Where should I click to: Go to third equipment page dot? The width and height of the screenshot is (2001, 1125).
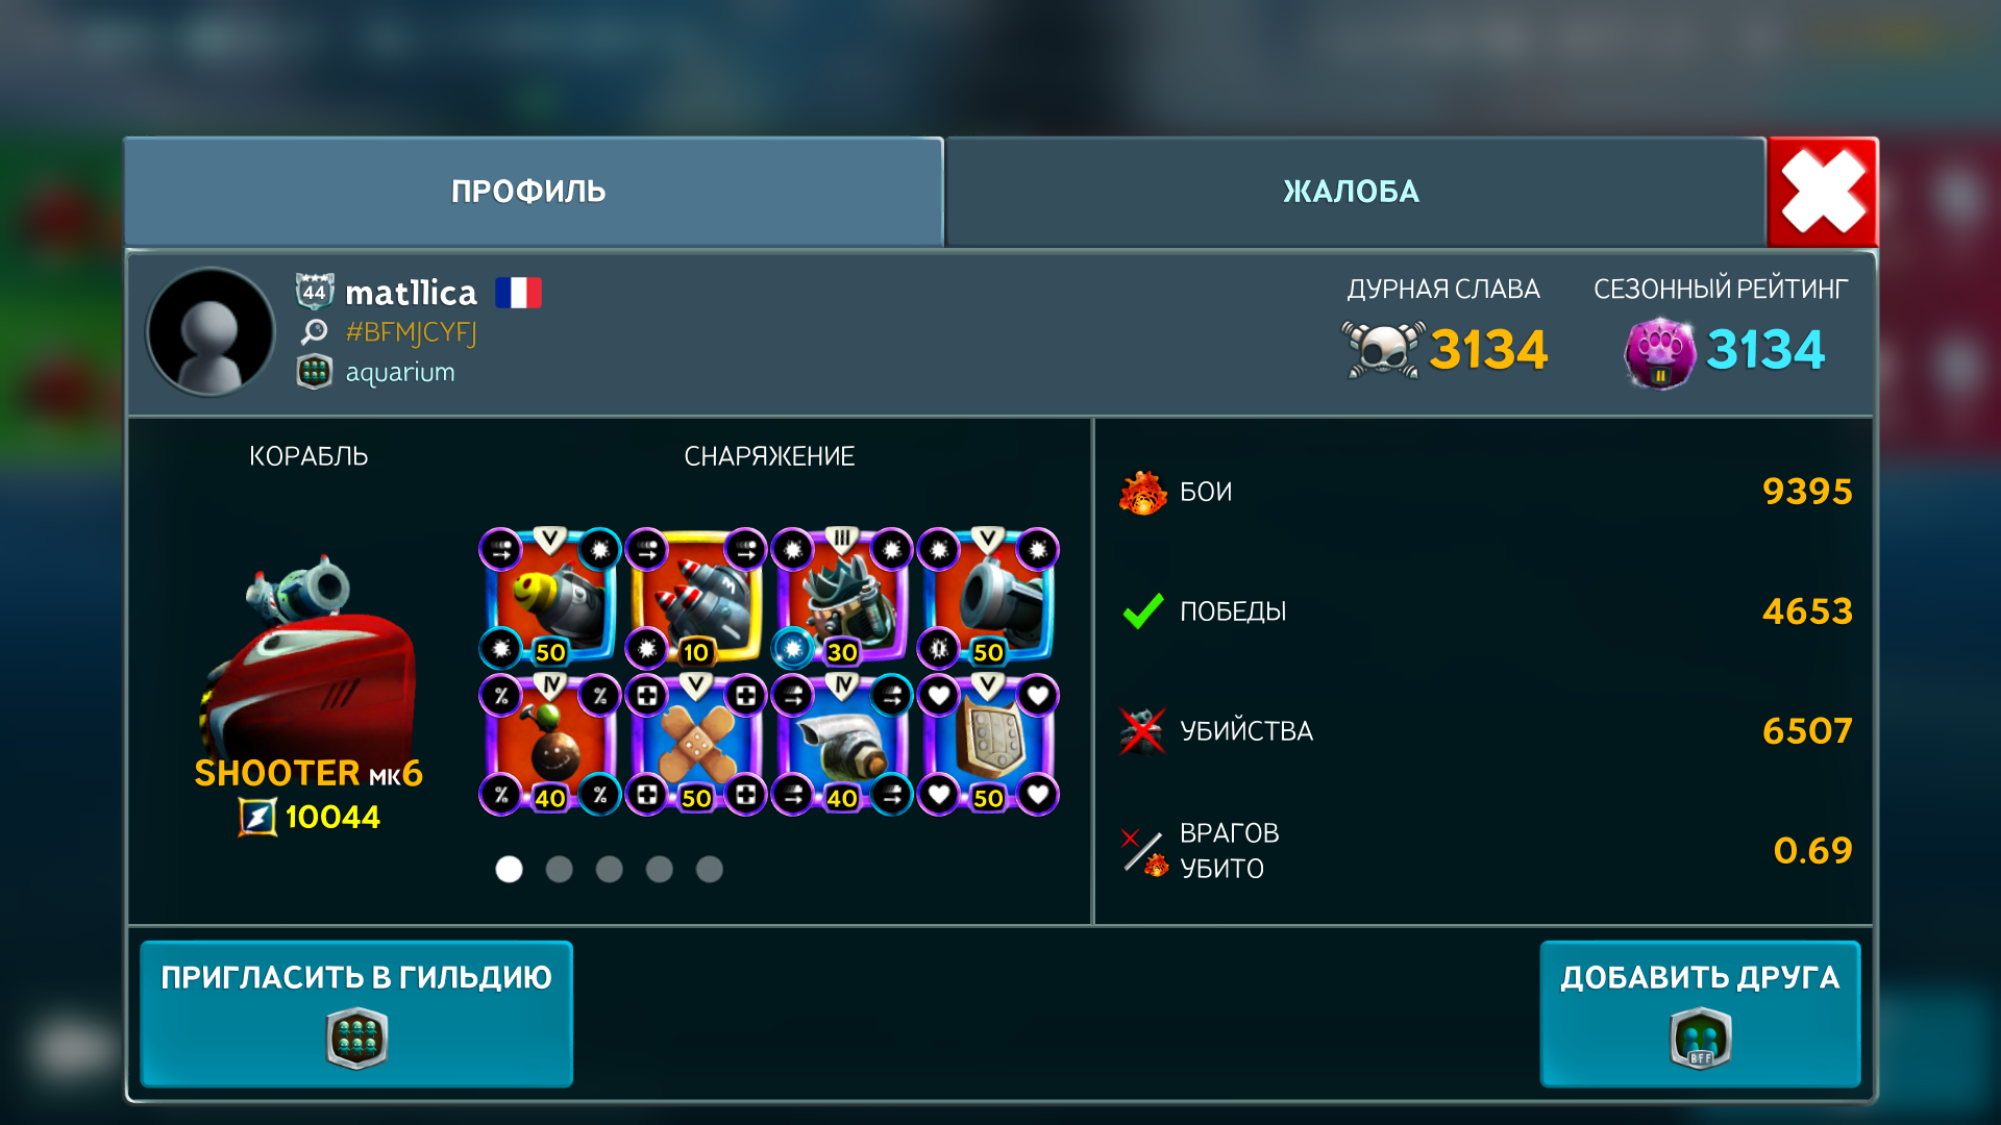click(609, 869)
